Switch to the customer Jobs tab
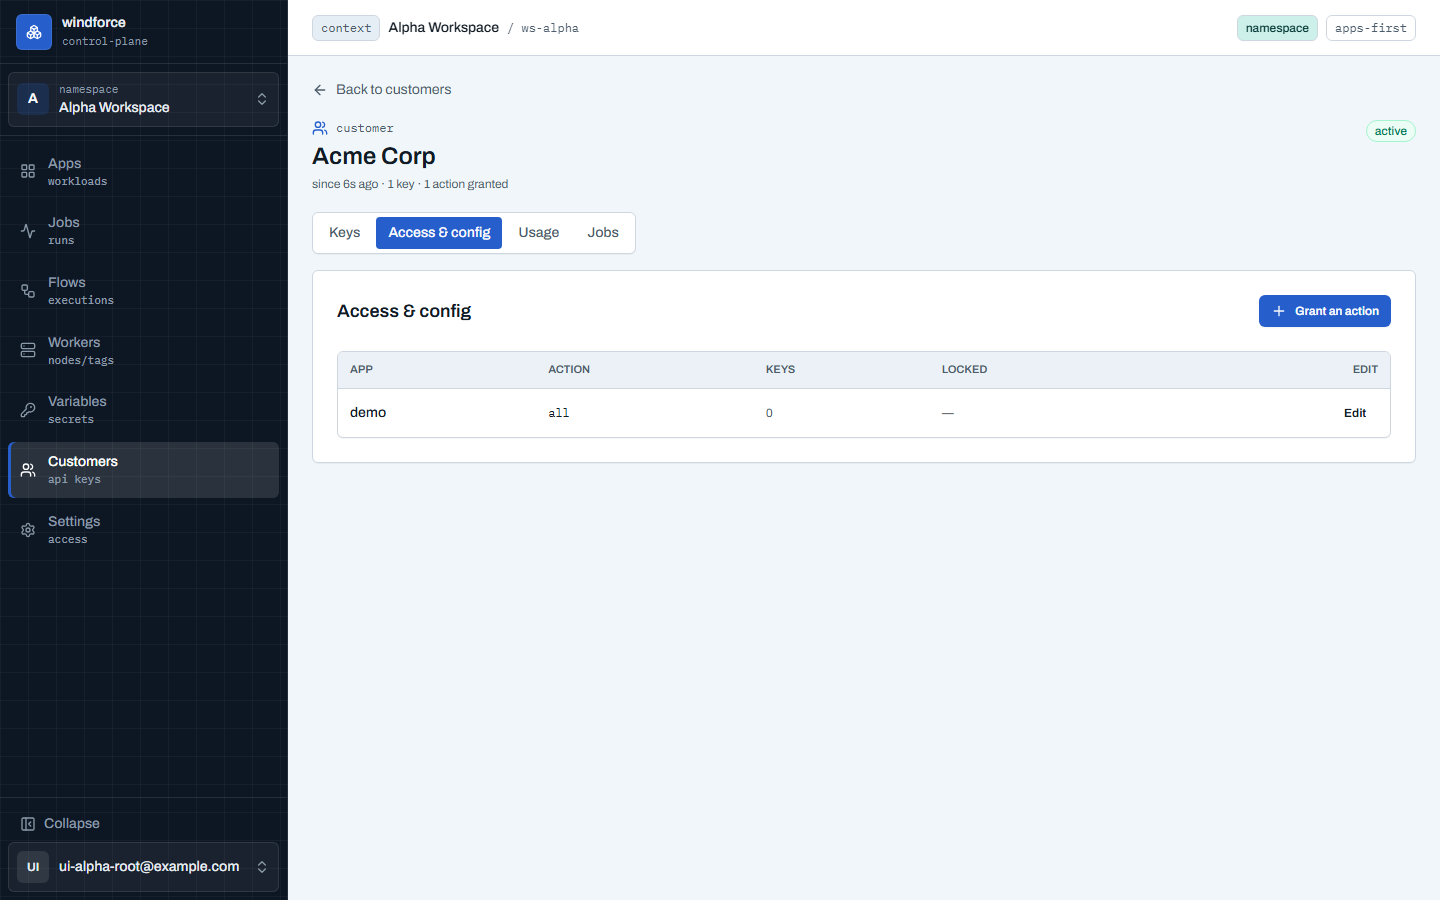The image size is (1440, 900). point(603,233)
